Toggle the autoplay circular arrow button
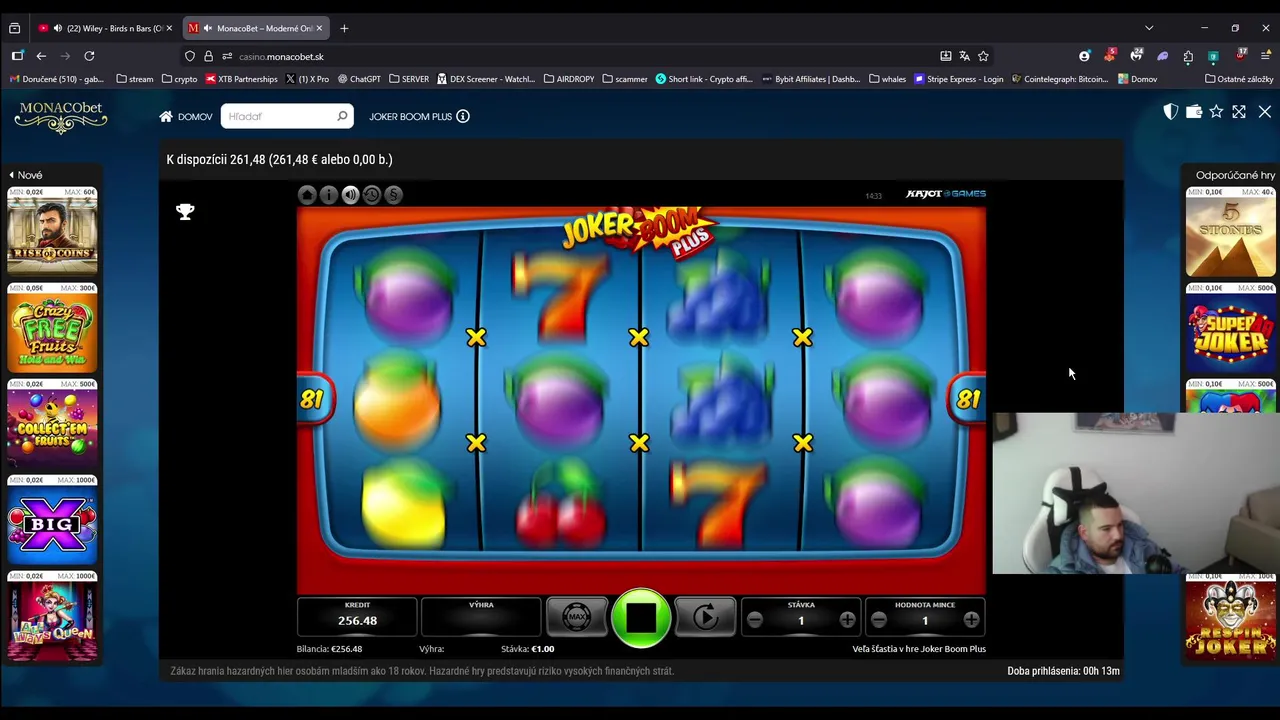Image resolution: width=1280 pixels, height=720 pixels. click(x=706, y=617)
